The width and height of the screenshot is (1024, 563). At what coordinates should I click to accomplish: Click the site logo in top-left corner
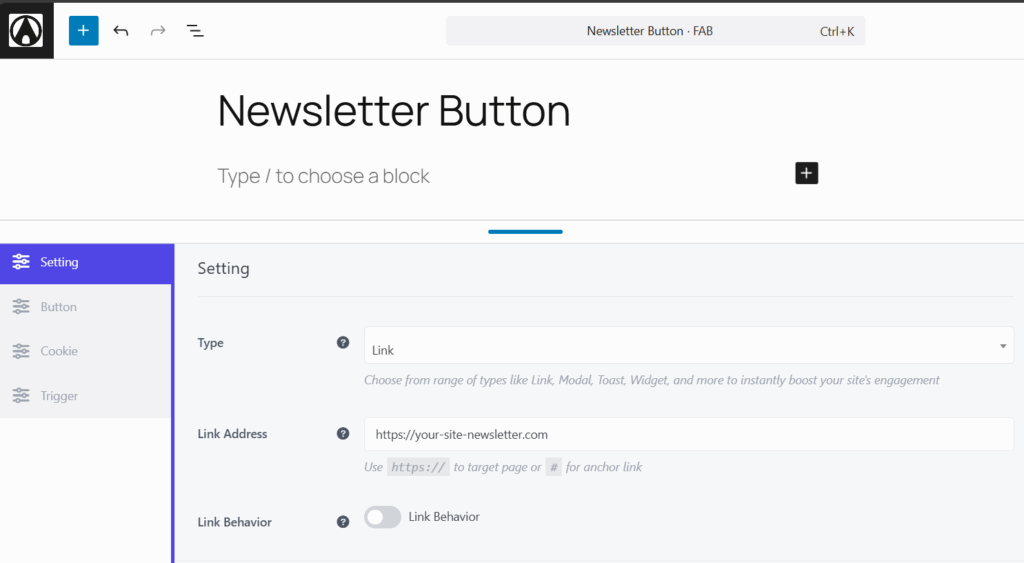(x=26, y=30)
